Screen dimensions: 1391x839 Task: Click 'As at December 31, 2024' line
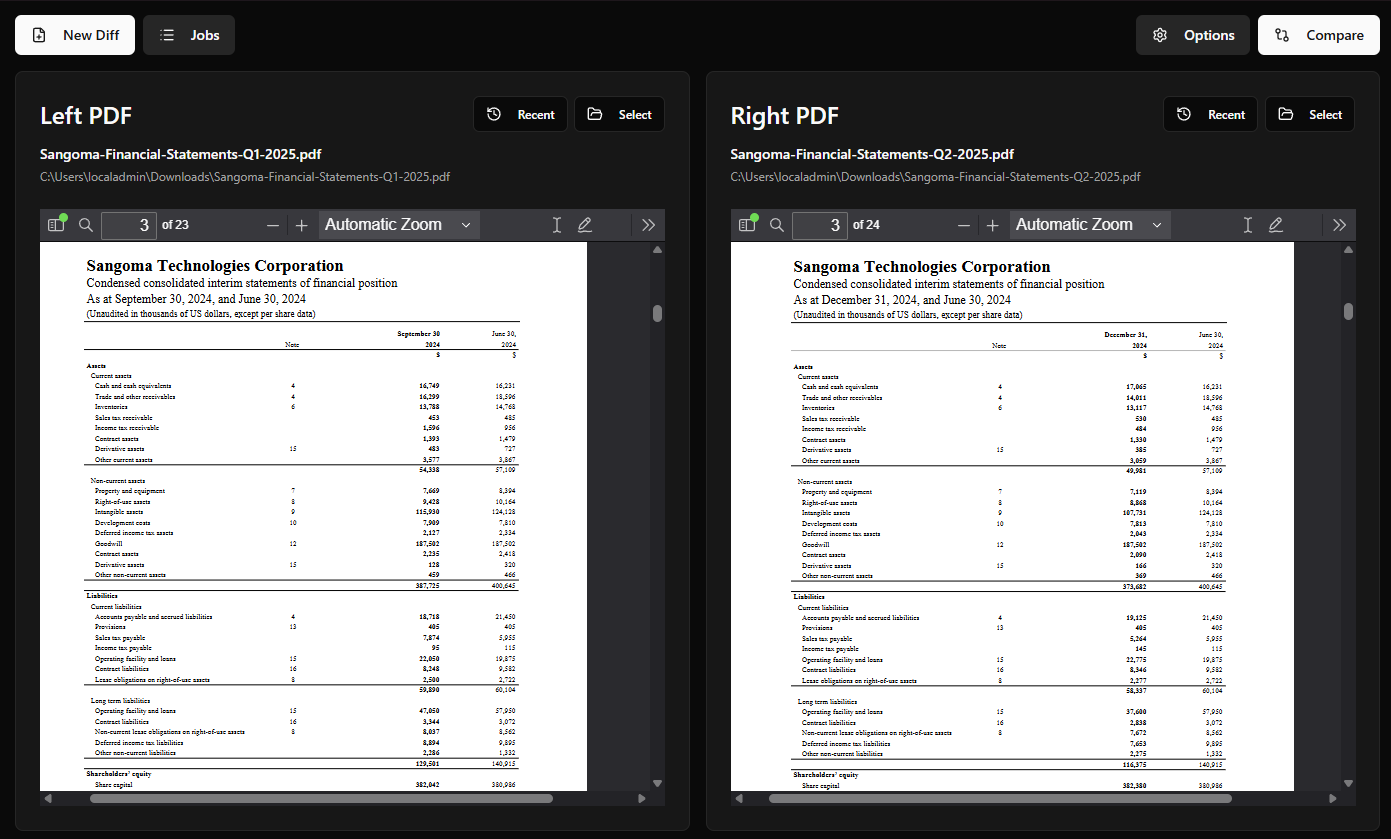(902, 300)
